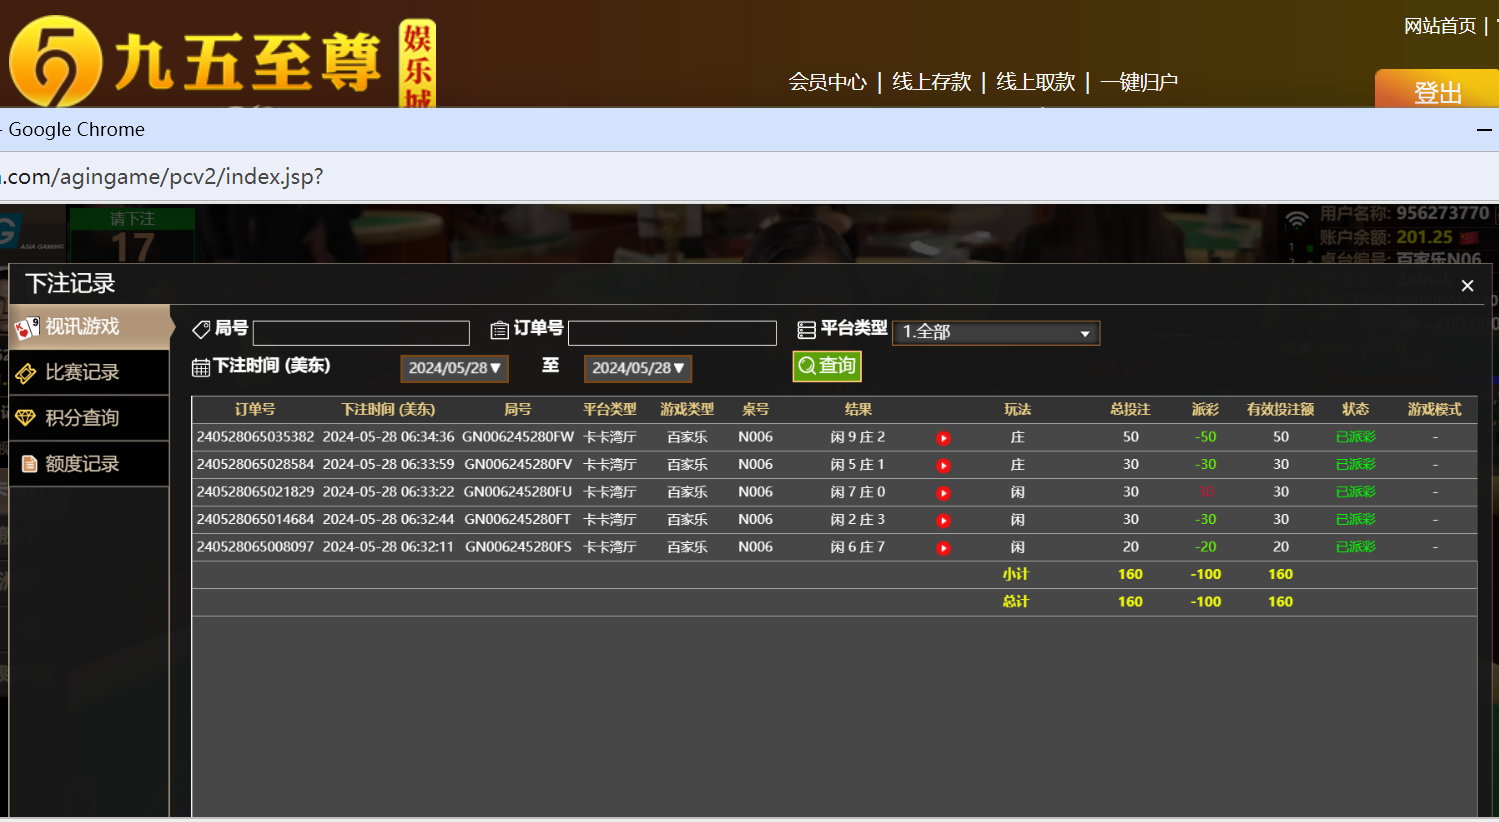Click 网站首页 menu item
This screenshot has height=822, width=1499.
point(1440,26)
